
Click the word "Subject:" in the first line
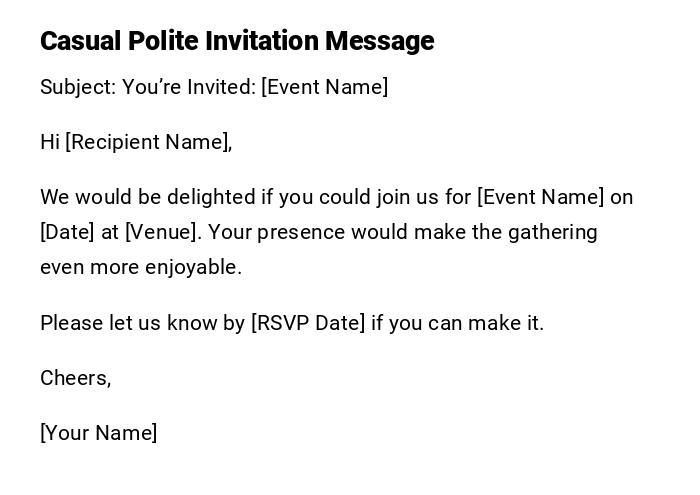click(78, 87)
